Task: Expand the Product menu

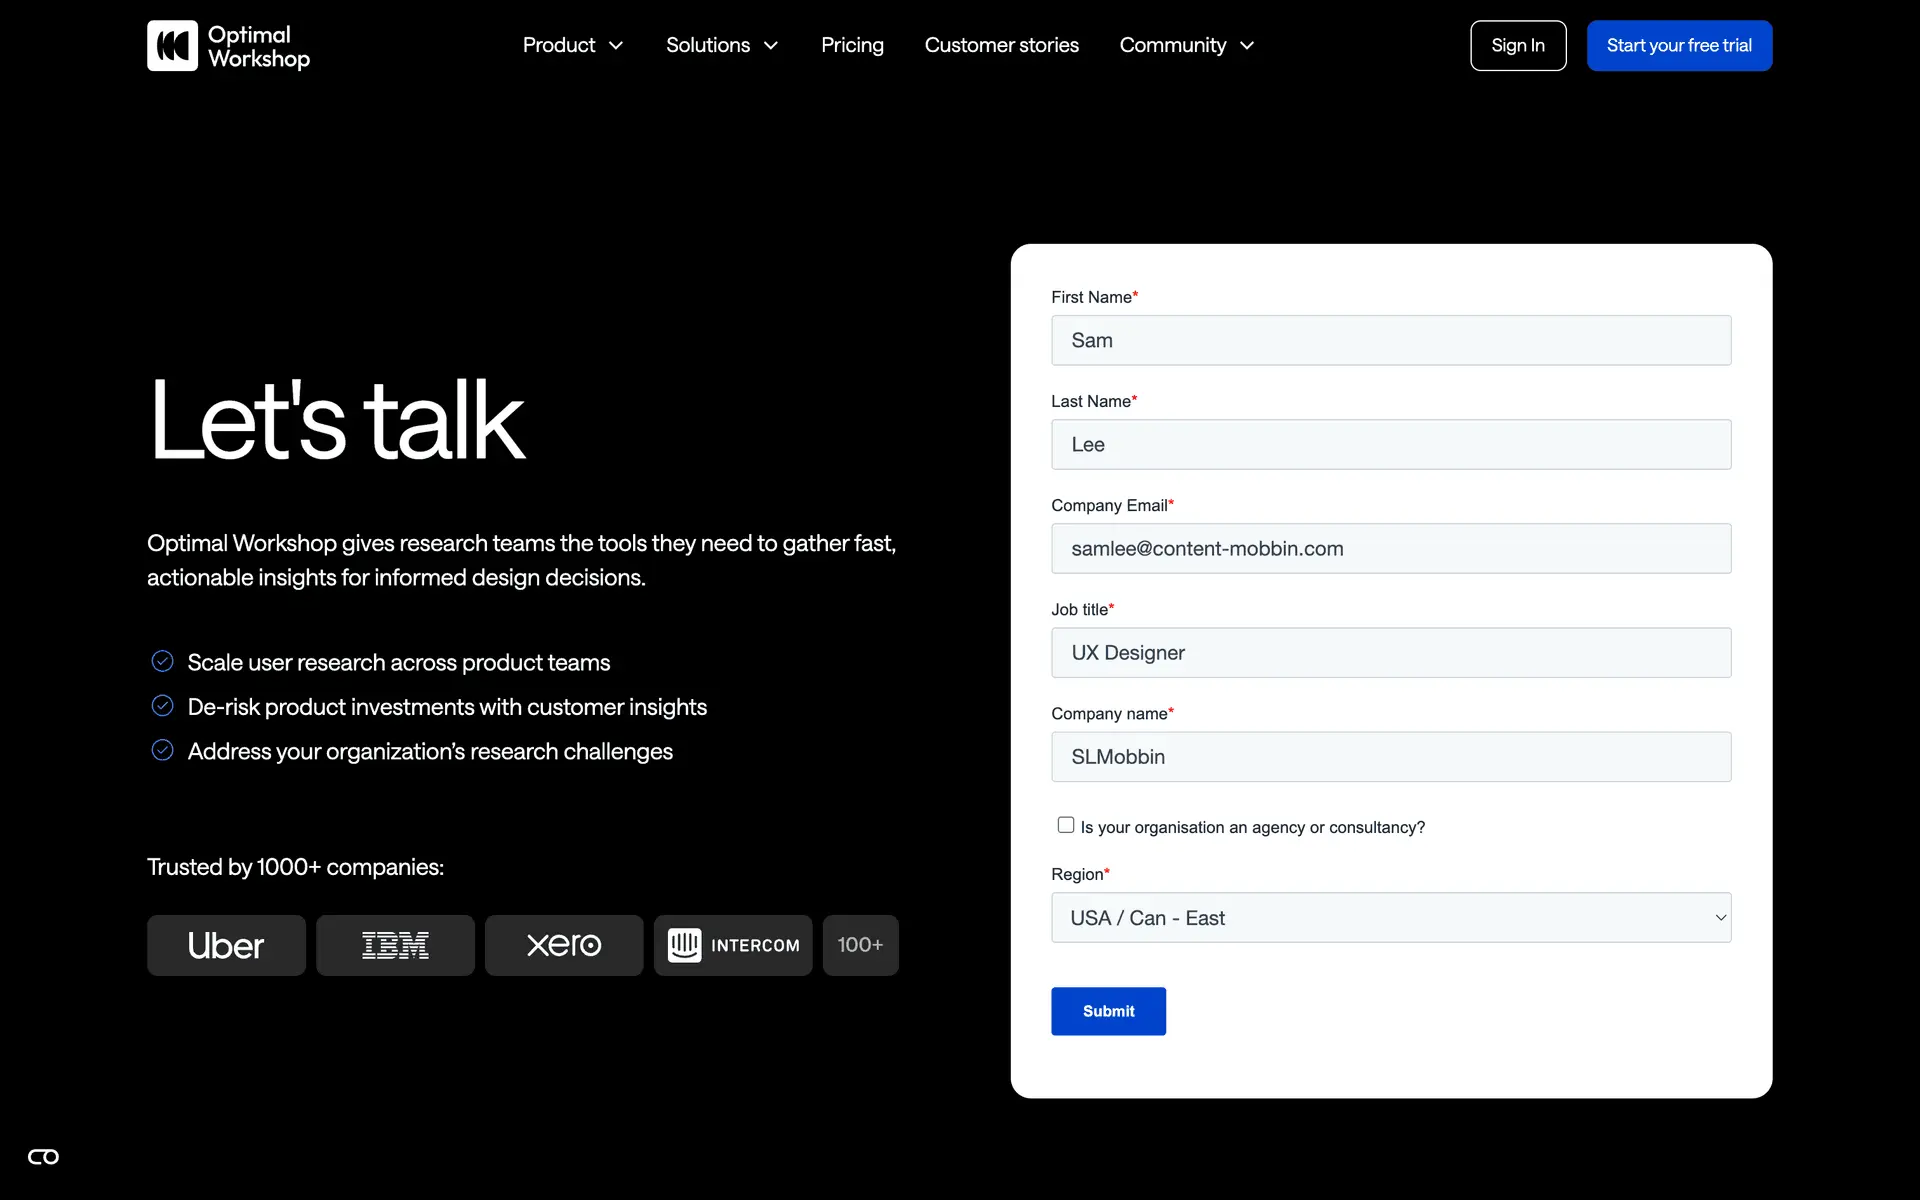Action: click(573, 46)
